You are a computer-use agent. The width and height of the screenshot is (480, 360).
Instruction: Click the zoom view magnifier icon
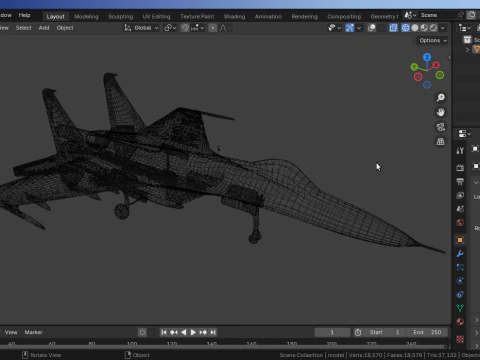(441, 98)
